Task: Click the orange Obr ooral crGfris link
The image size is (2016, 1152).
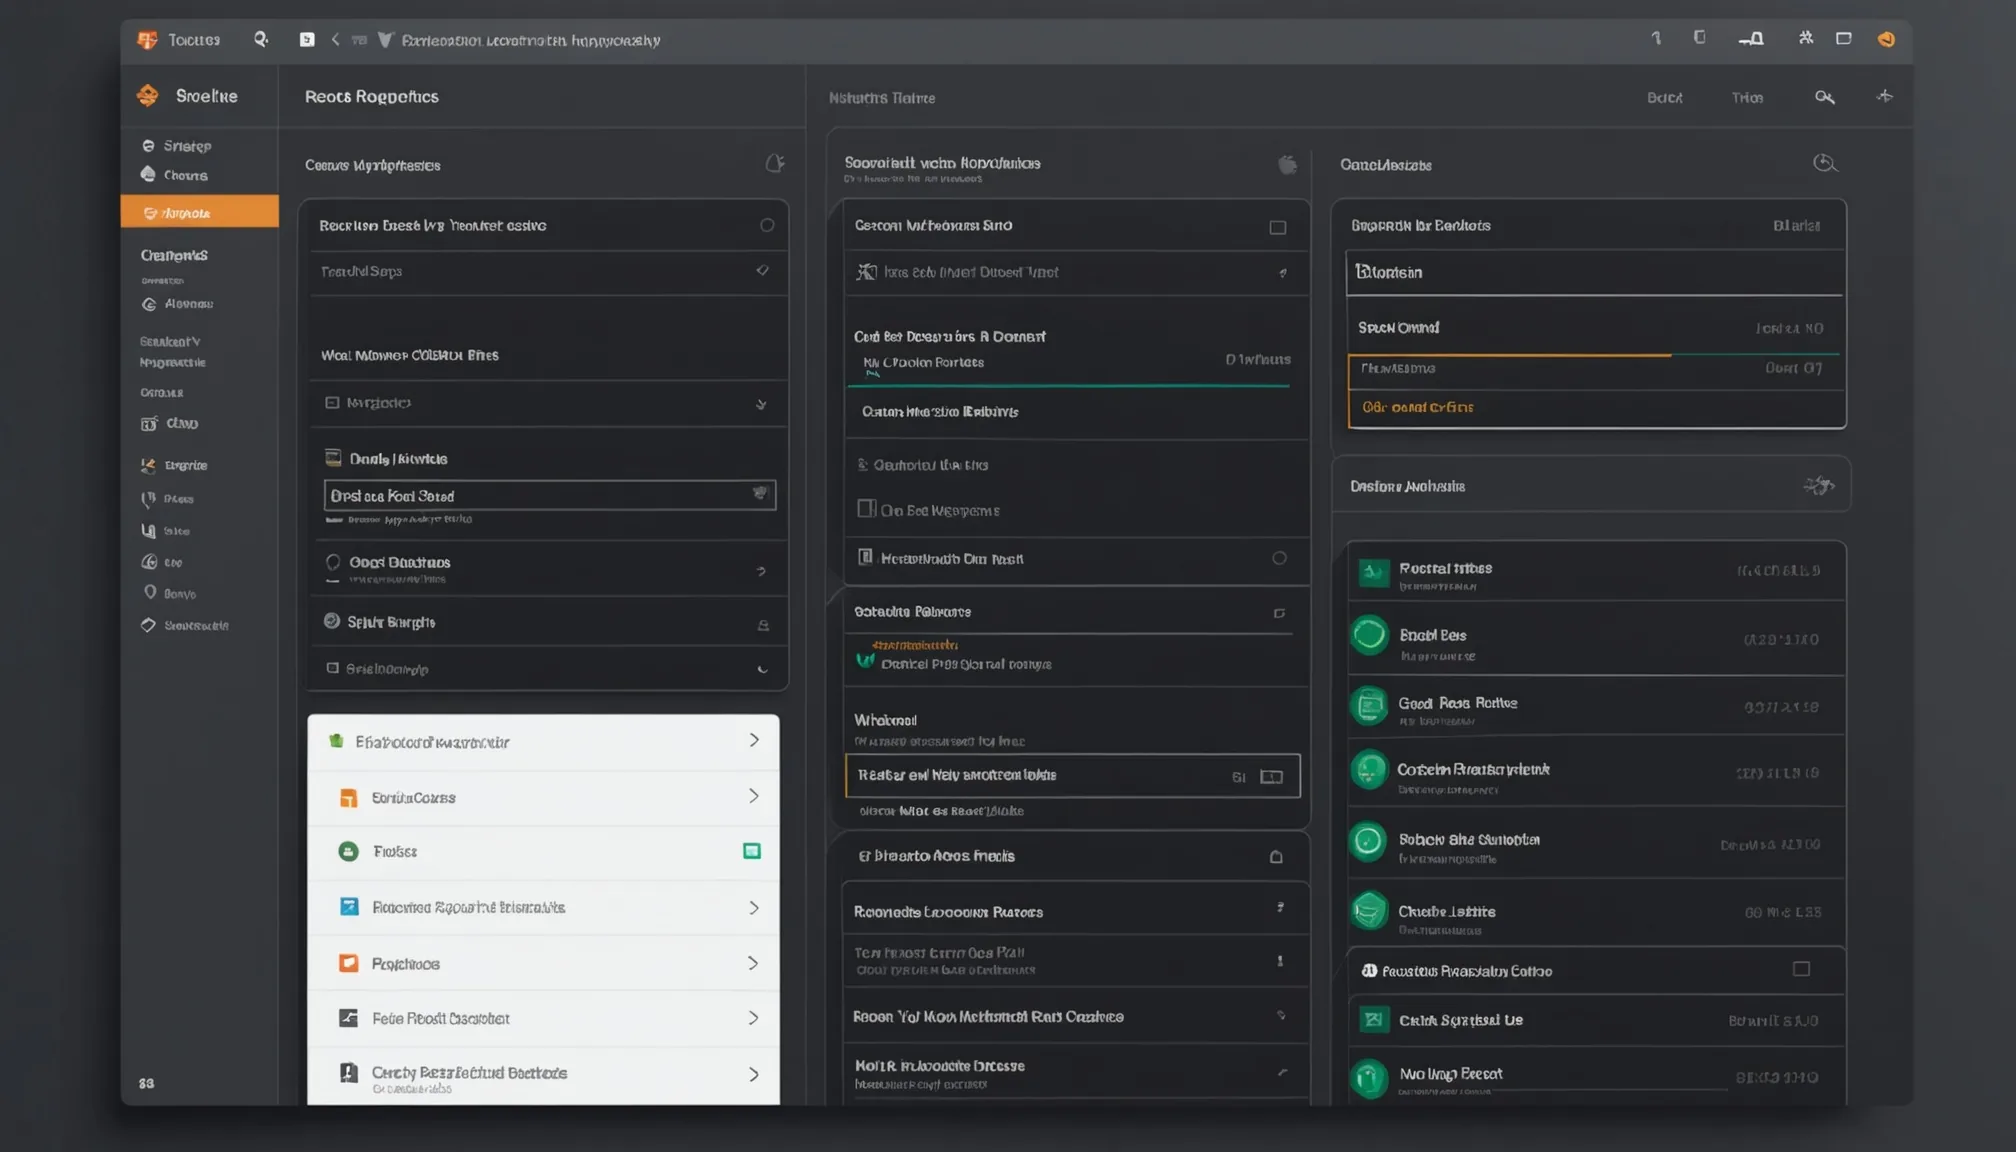Action: [1417, 407]
